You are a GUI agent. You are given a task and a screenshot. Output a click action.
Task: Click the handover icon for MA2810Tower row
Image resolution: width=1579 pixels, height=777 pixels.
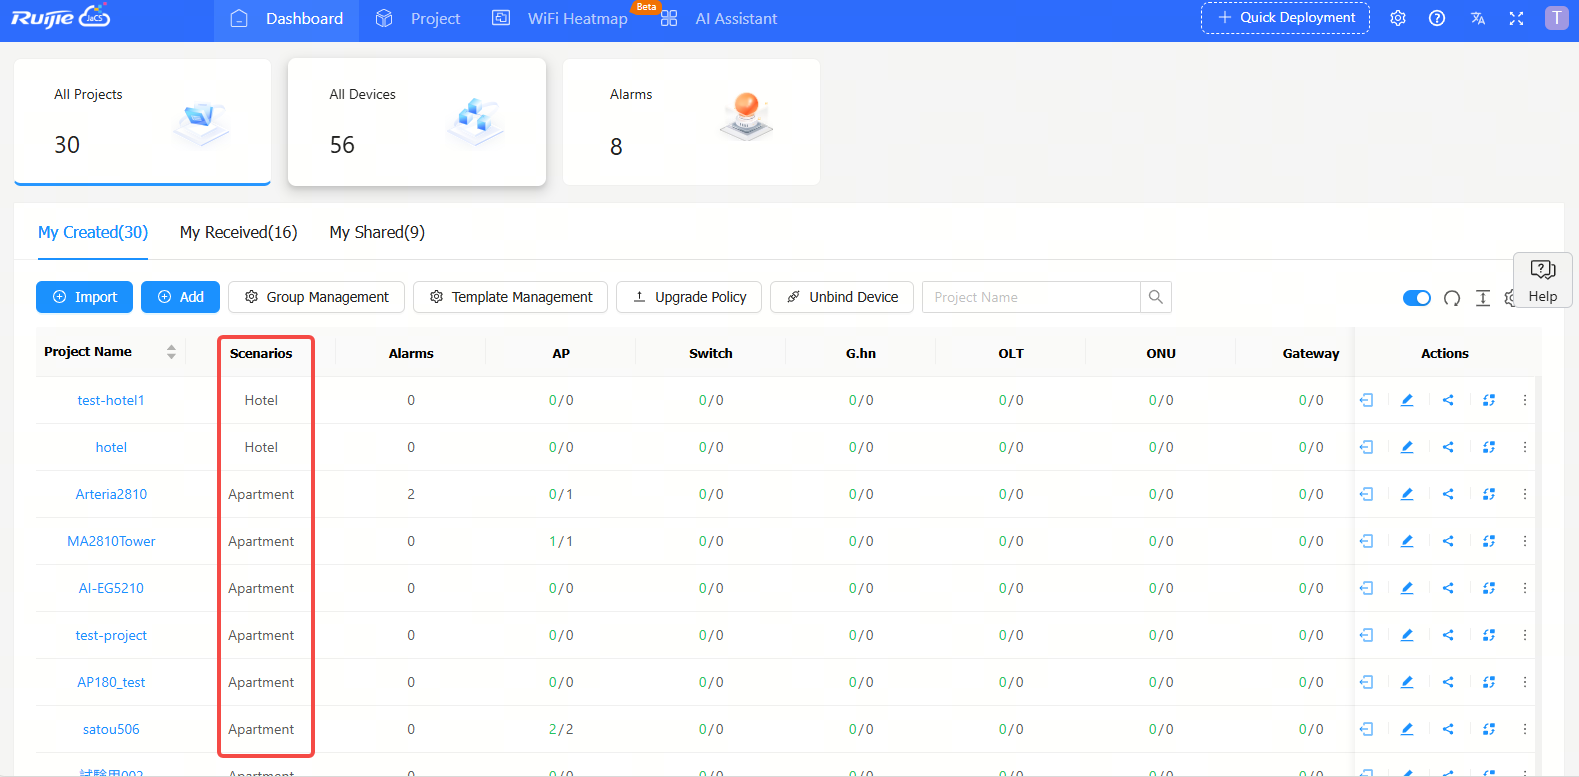click(1366, 541)
